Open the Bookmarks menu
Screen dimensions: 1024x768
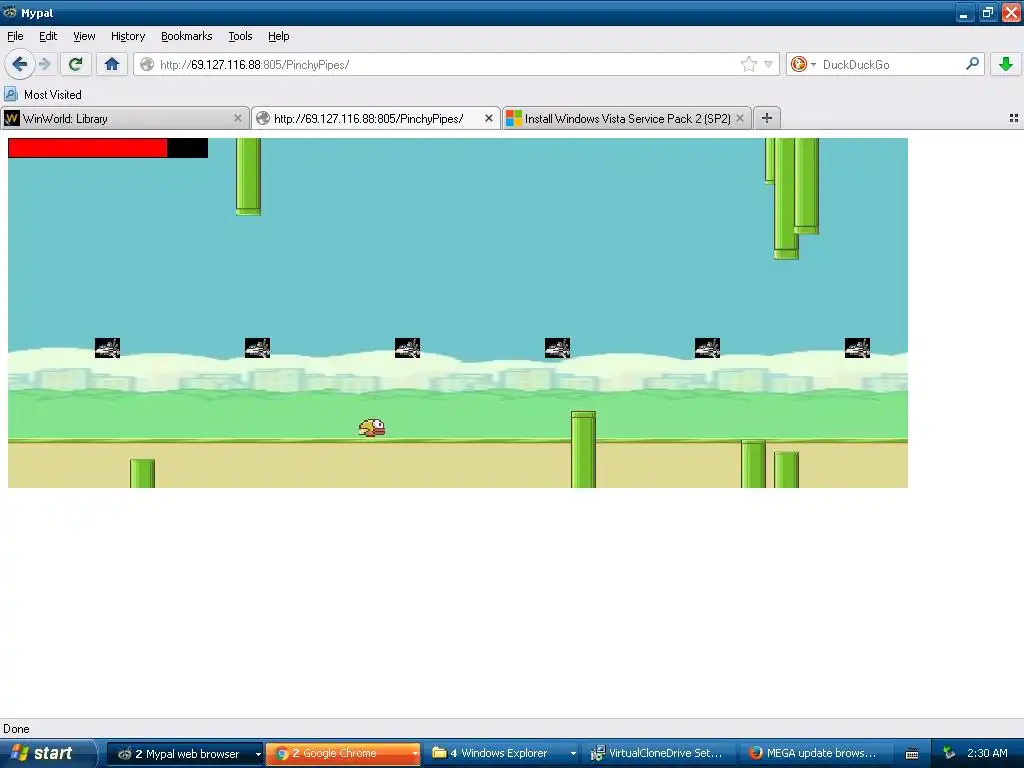click(186, 36)
